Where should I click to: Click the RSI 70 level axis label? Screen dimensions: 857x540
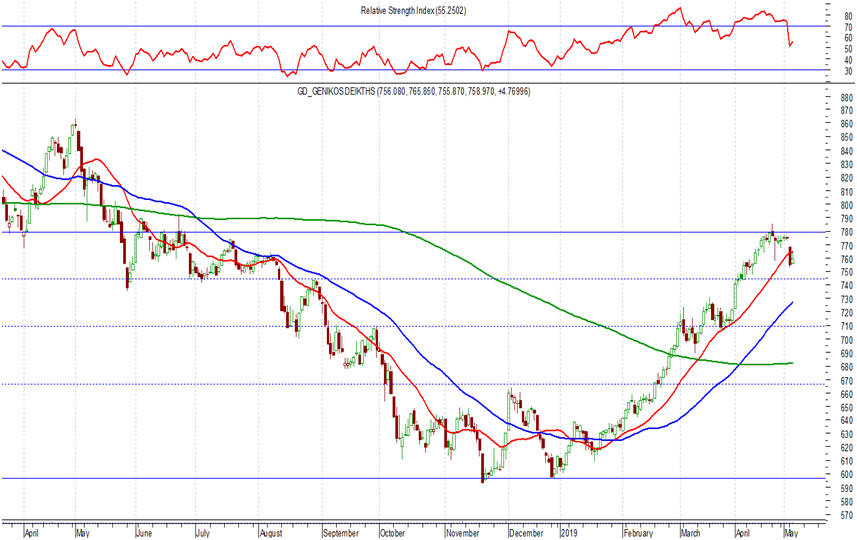click(x=848, y=27)
